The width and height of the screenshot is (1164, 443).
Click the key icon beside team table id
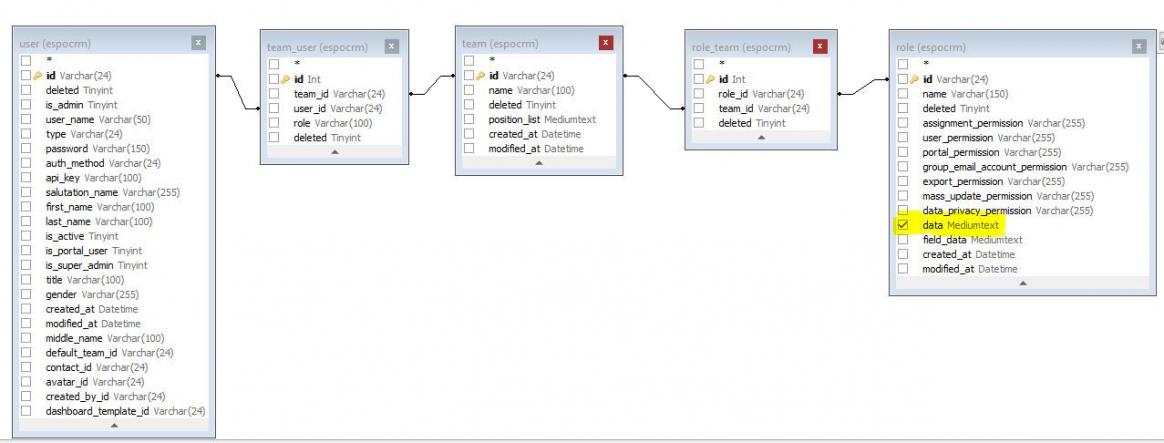click(483, 75)
